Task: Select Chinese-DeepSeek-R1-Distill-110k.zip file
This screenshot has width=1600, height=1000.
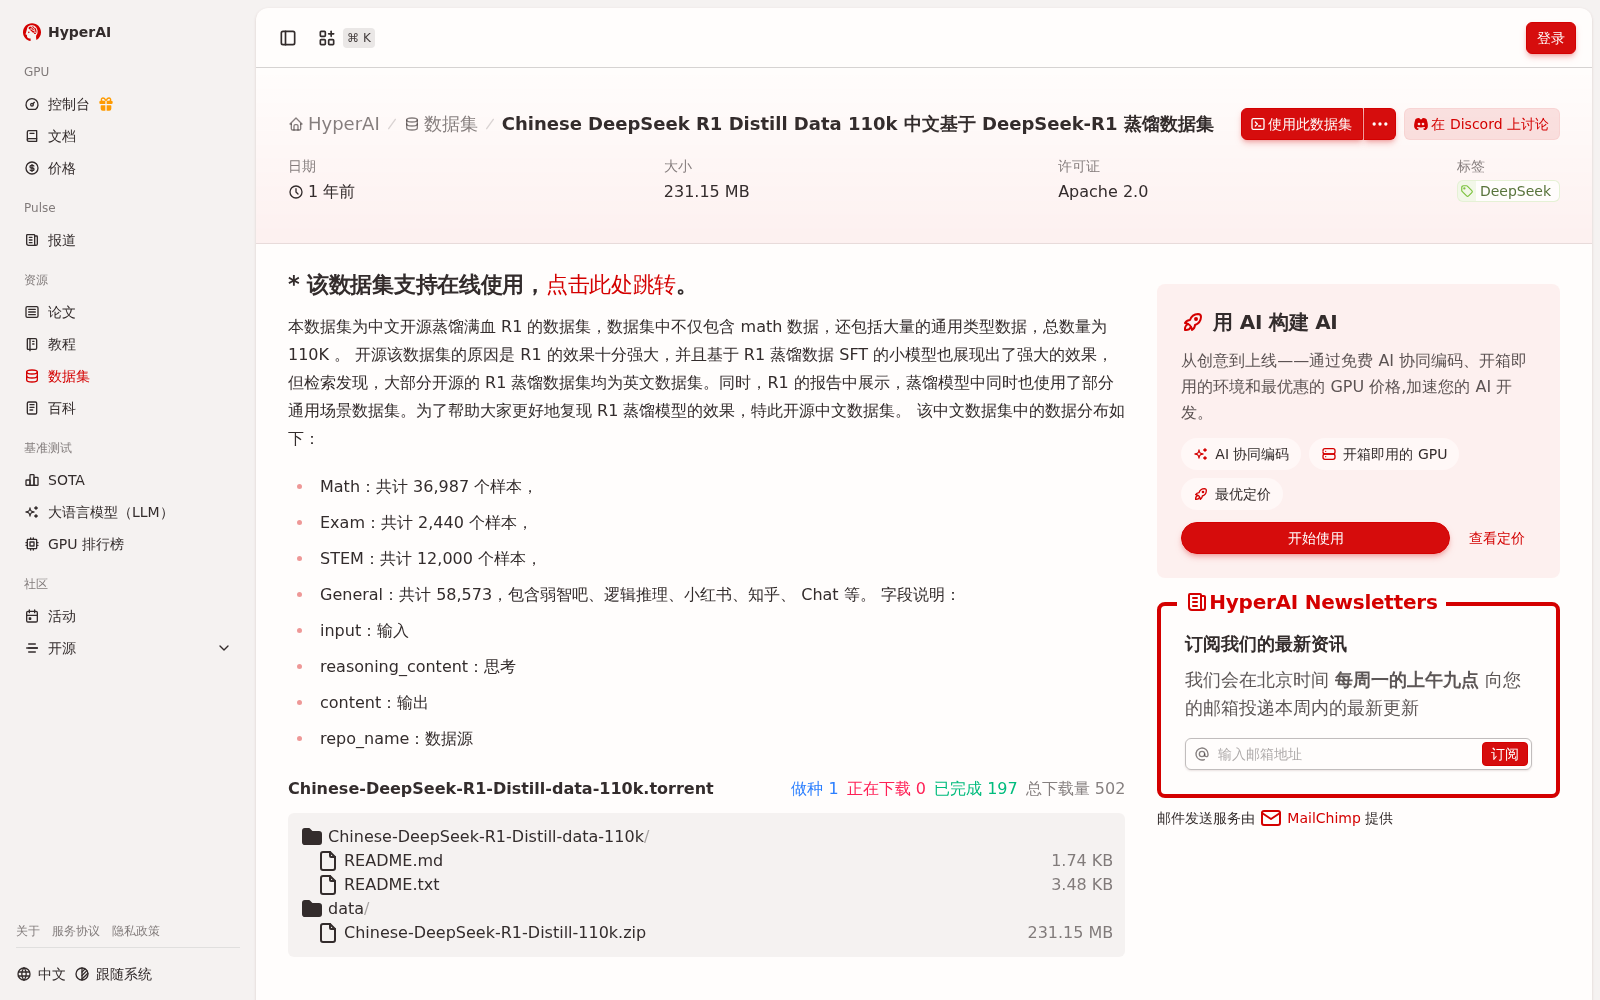Action: coord(706,932)
